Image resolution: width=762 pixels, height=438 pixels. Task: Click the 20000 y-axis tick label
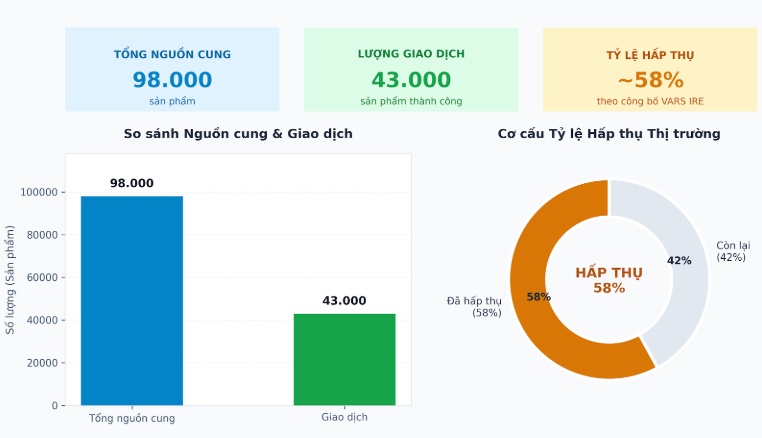coord(42,363)
